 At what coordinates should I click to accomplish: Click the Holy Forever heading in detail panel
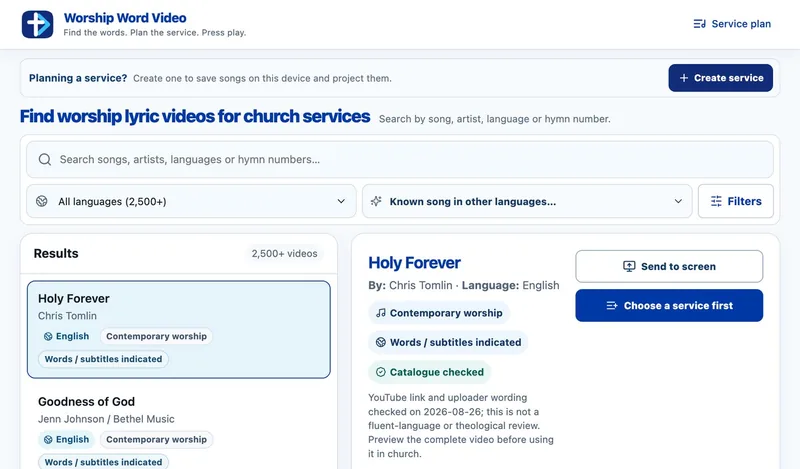[414, 263]
